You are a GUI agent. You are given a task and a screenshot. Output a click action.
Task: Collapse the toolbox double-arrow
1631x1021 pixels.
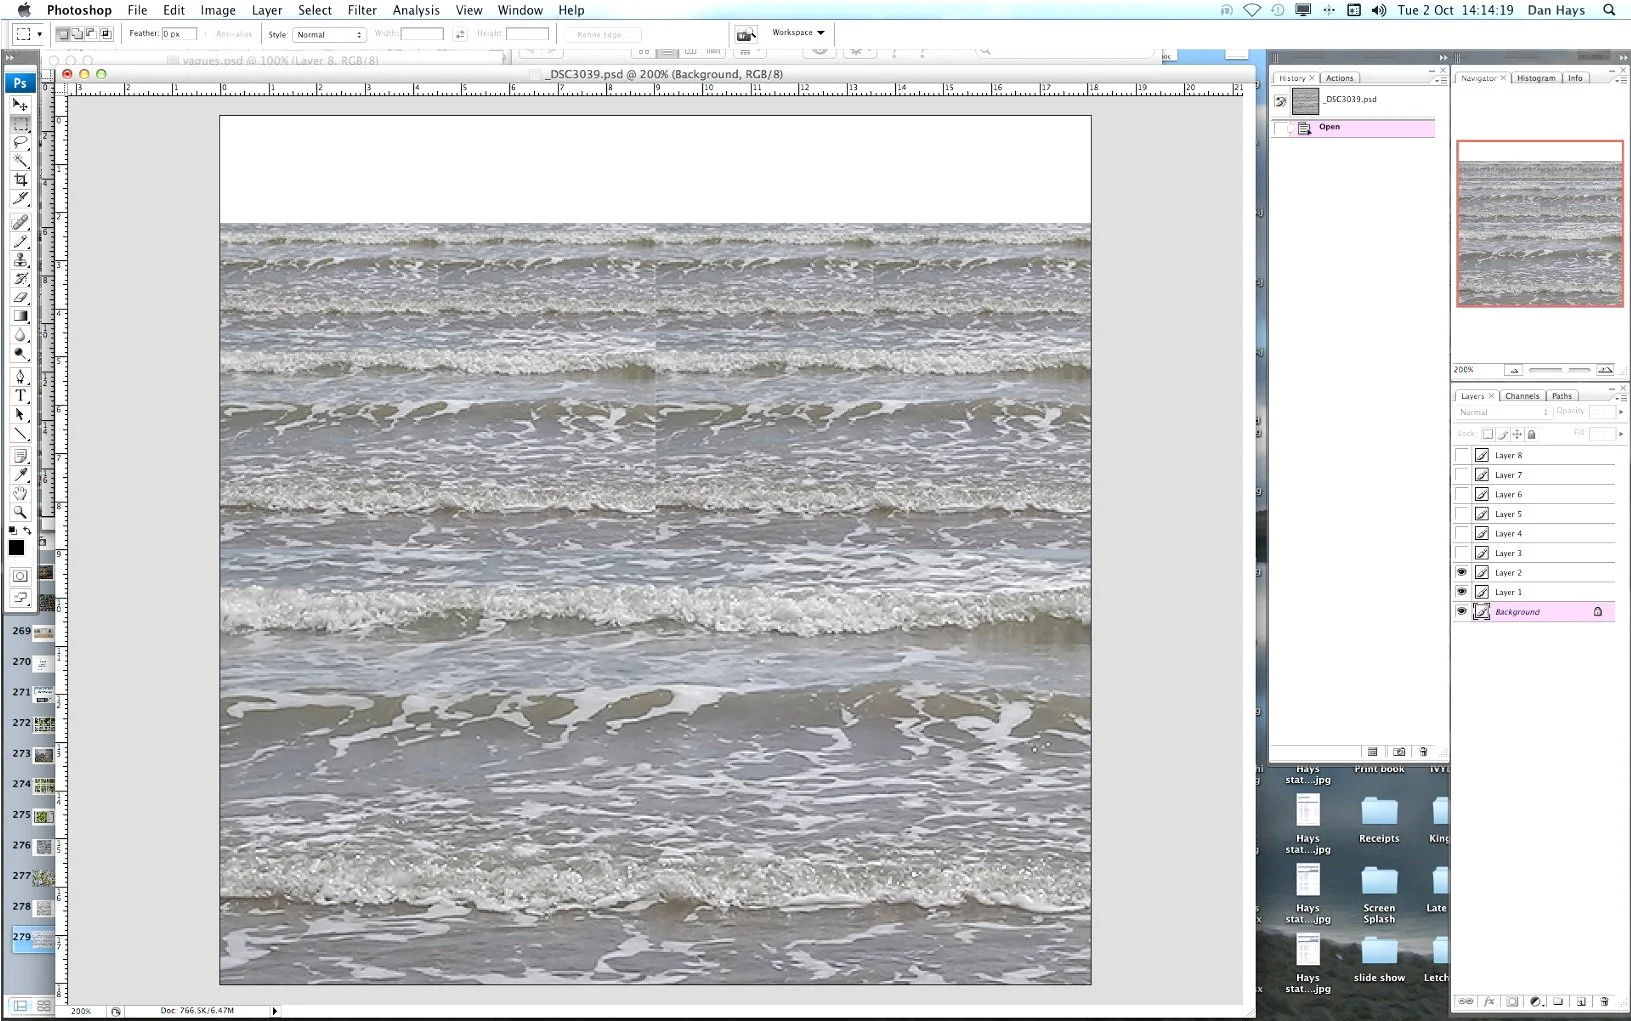click(x=10, y=58)
